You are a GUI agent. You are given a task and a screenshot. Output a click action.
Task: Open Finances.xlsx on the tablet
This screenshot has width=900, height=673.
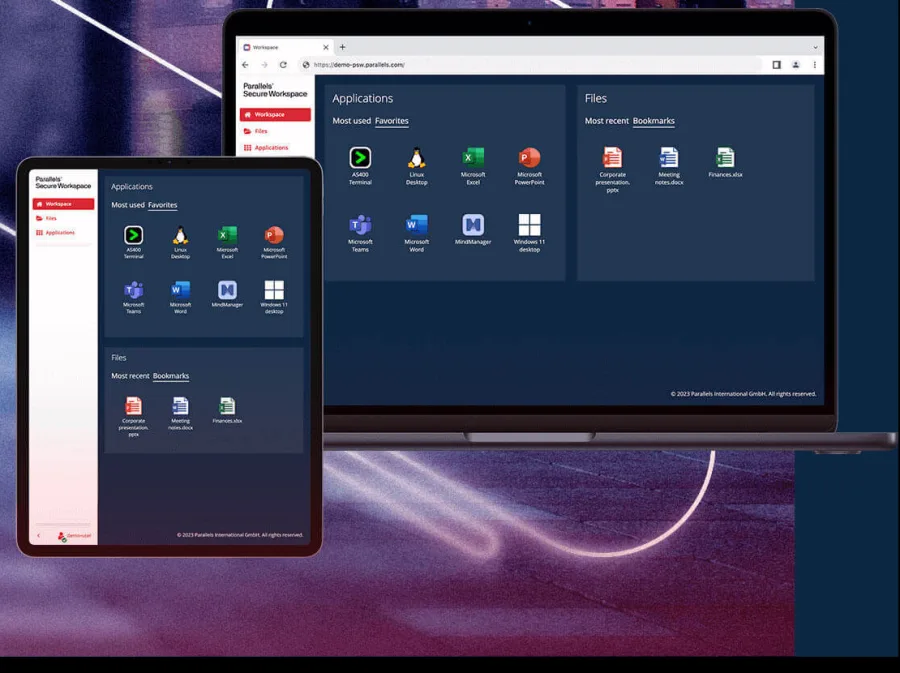coord(227,410)
